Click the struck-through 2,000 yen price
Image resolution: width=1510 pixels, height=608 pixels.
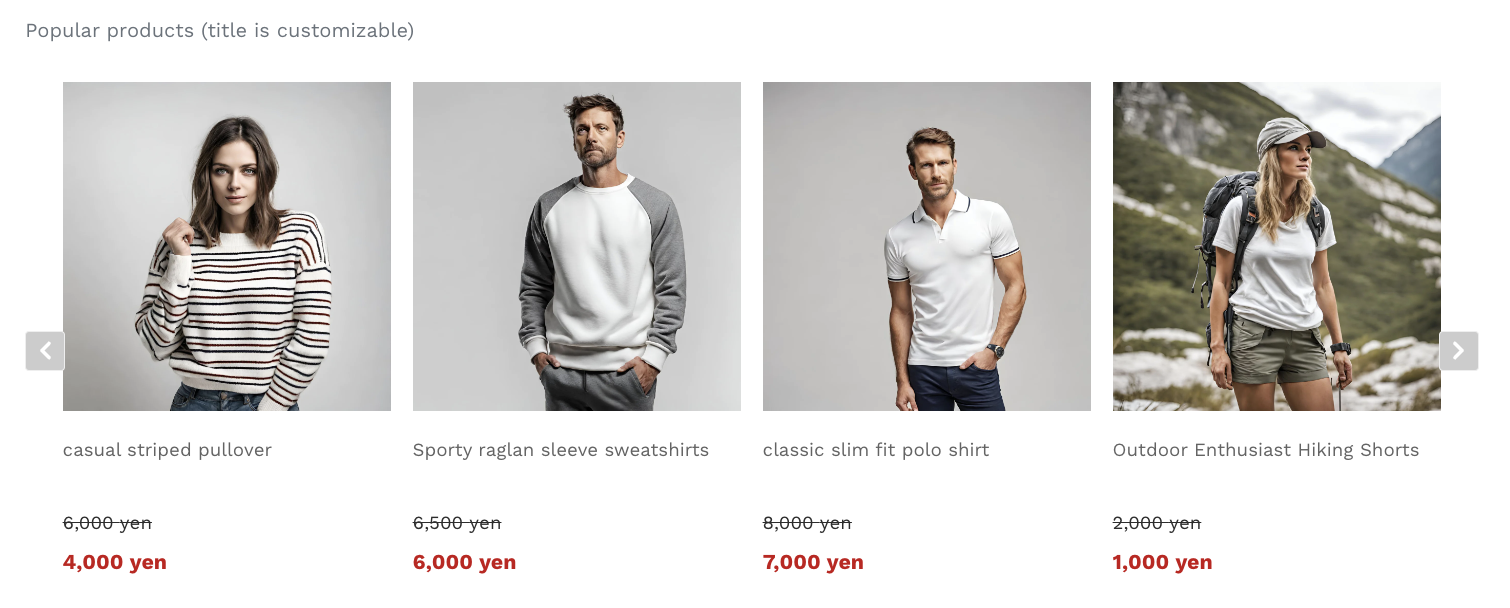pyautogui.click(x=1157, y=523)
